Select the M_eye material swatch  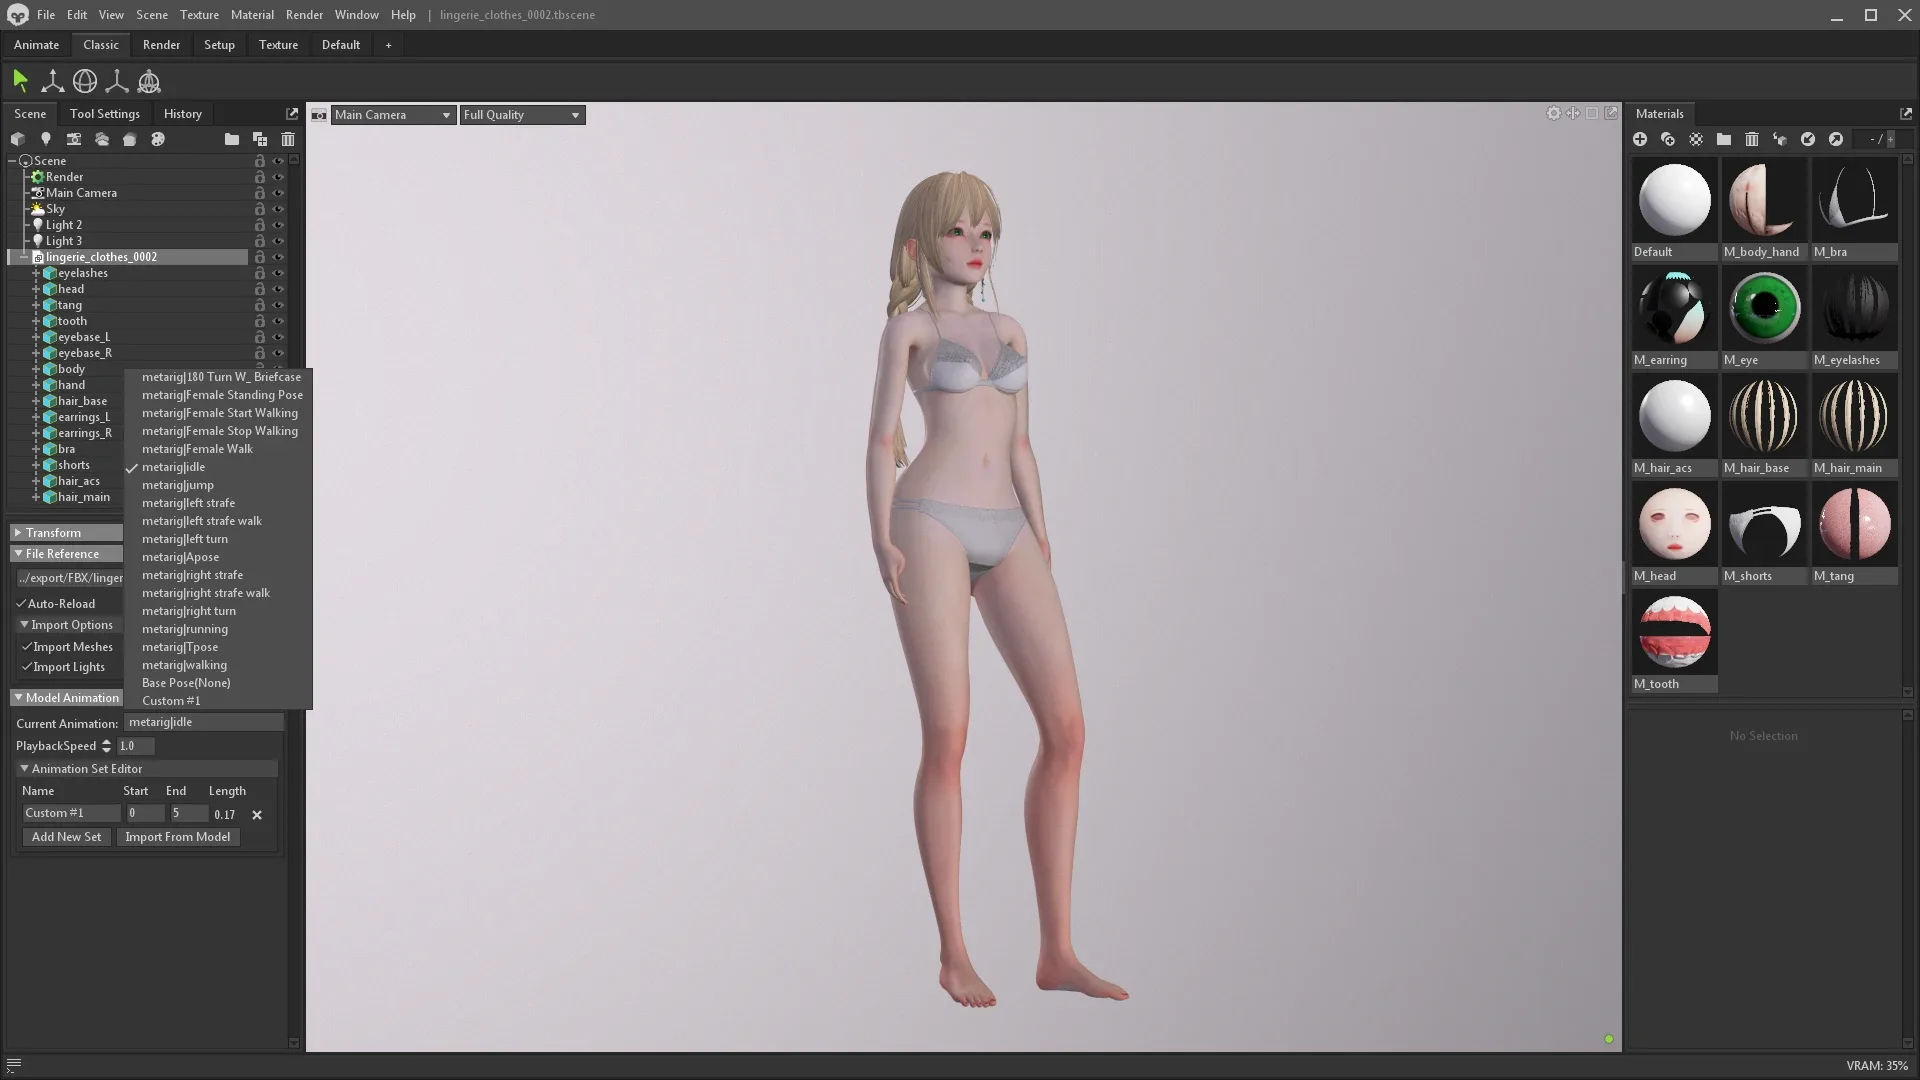[1764, 309]
